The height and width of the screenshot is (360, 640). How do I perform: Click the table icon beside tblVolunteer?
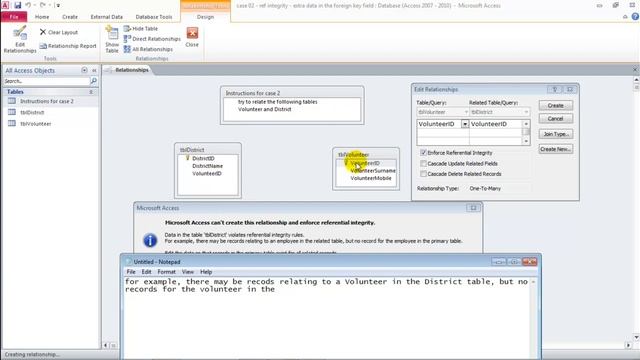pos(12,123)
